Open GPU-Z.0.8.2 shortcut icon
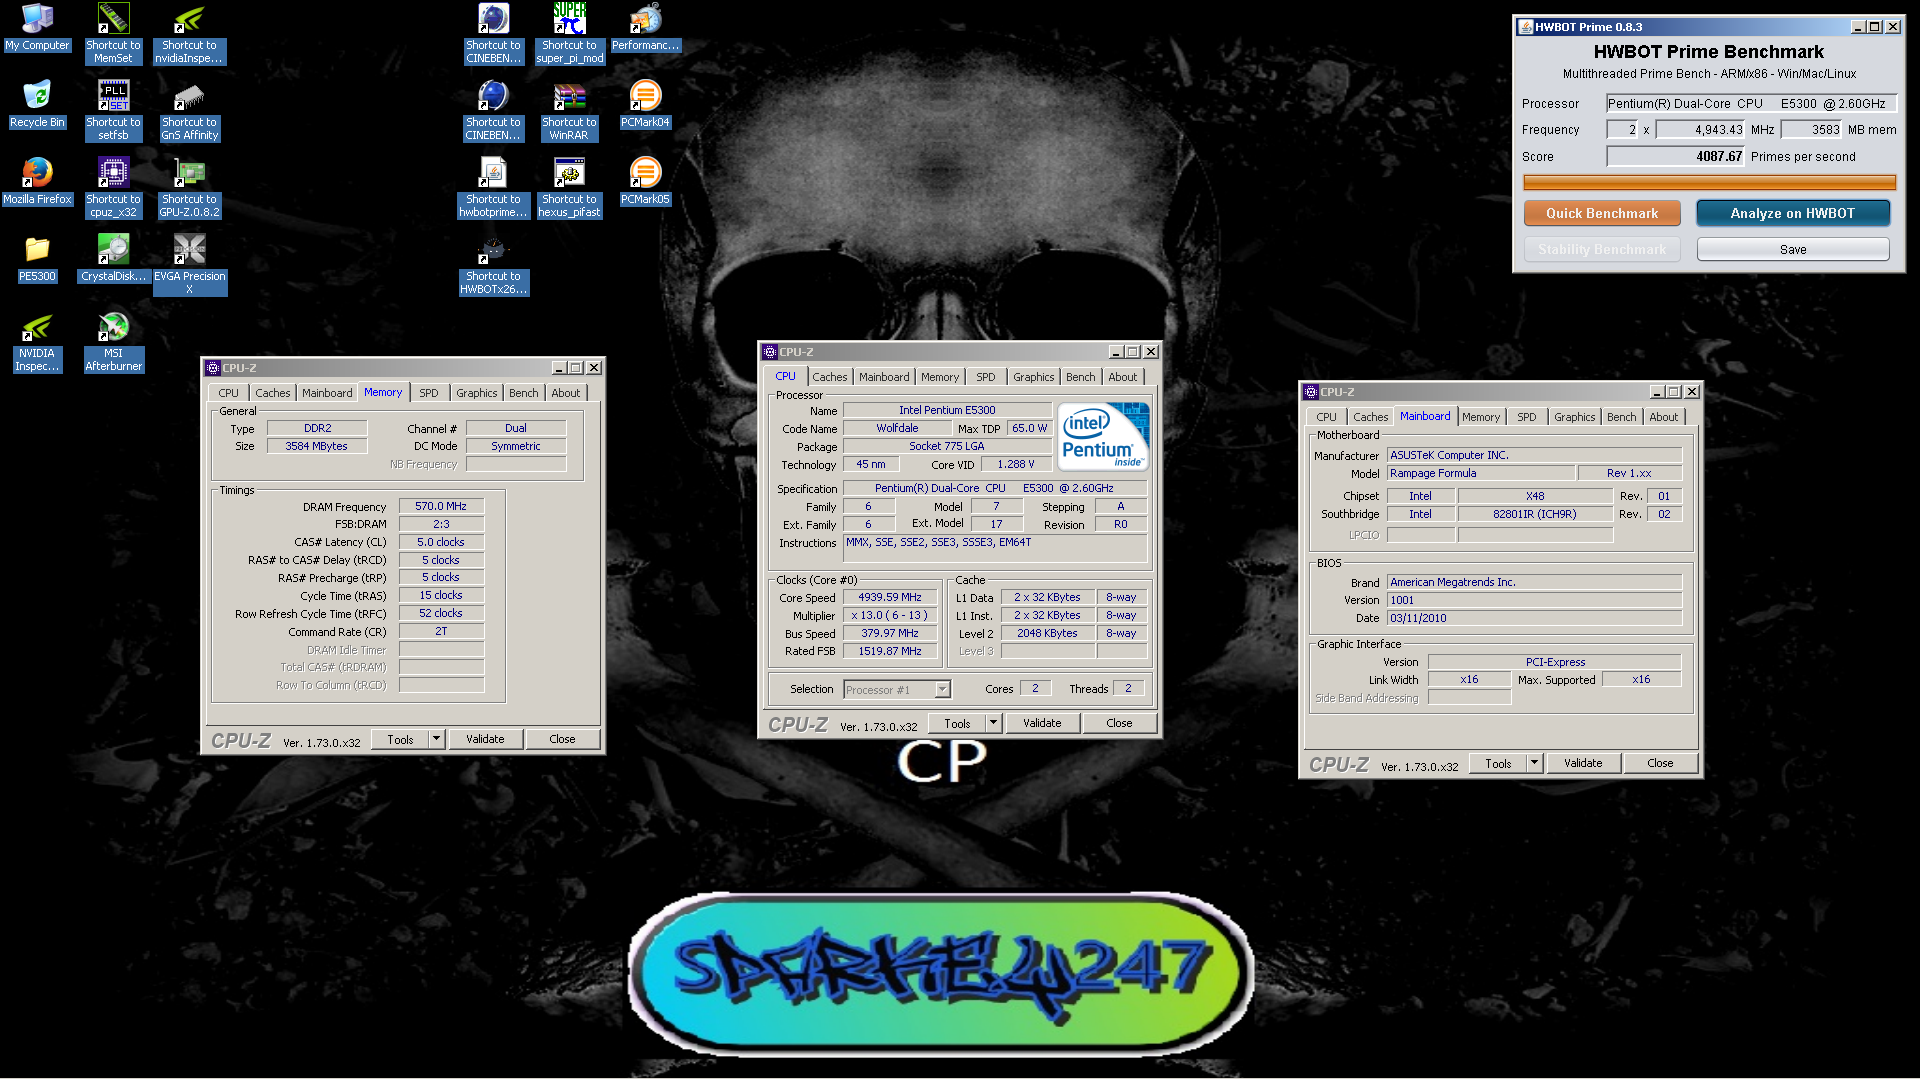 click(189, 186)
